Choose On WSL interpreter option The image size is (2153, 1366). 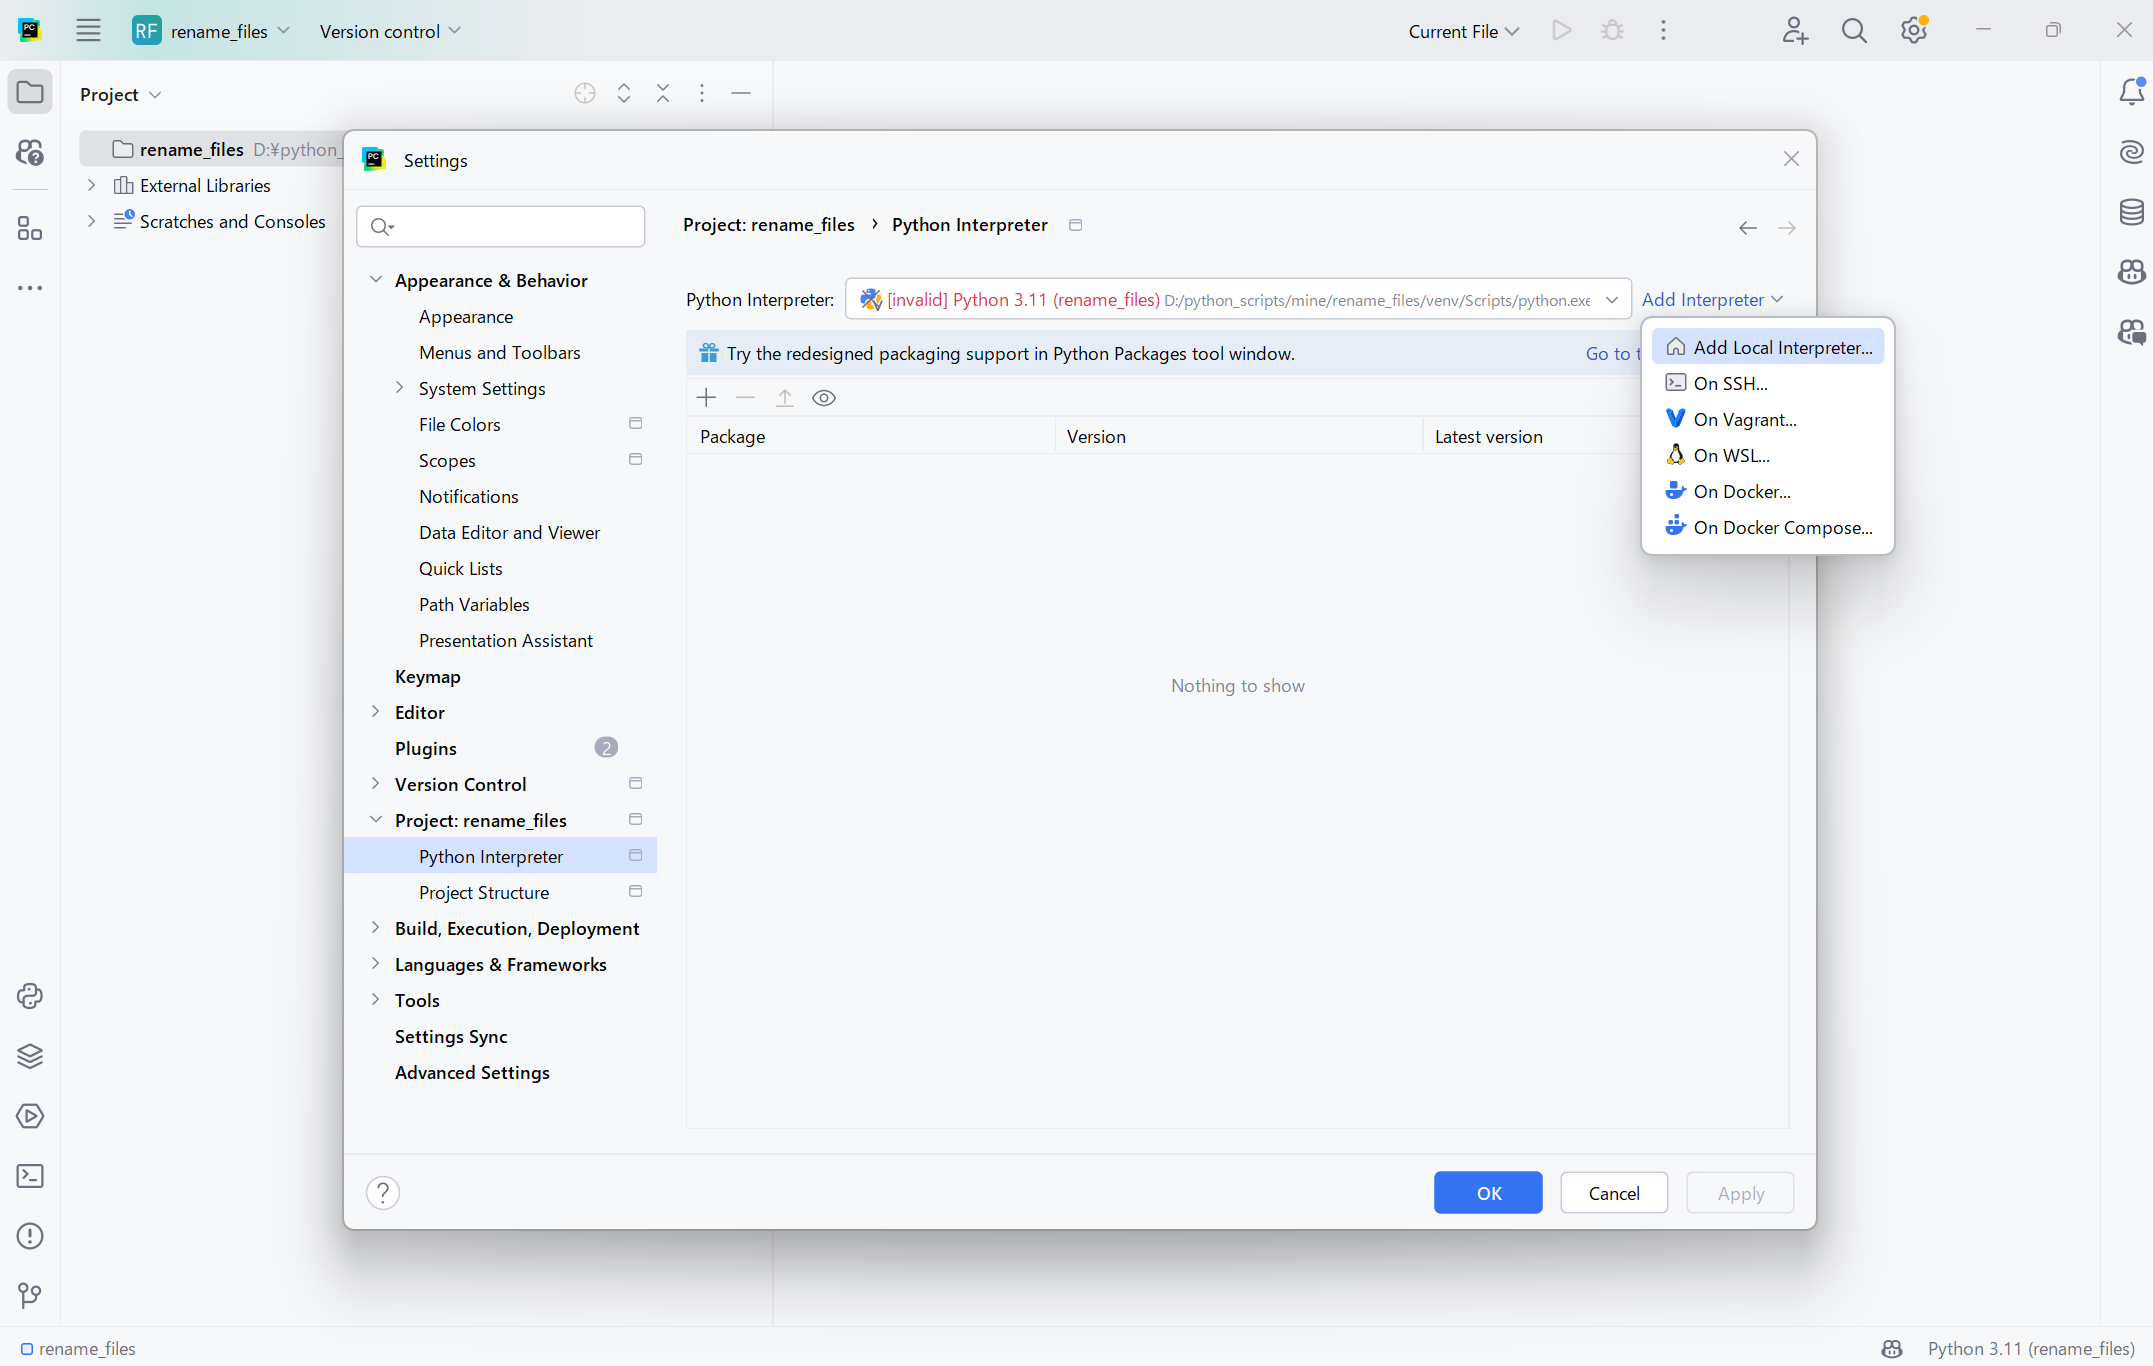(1731, 455)
